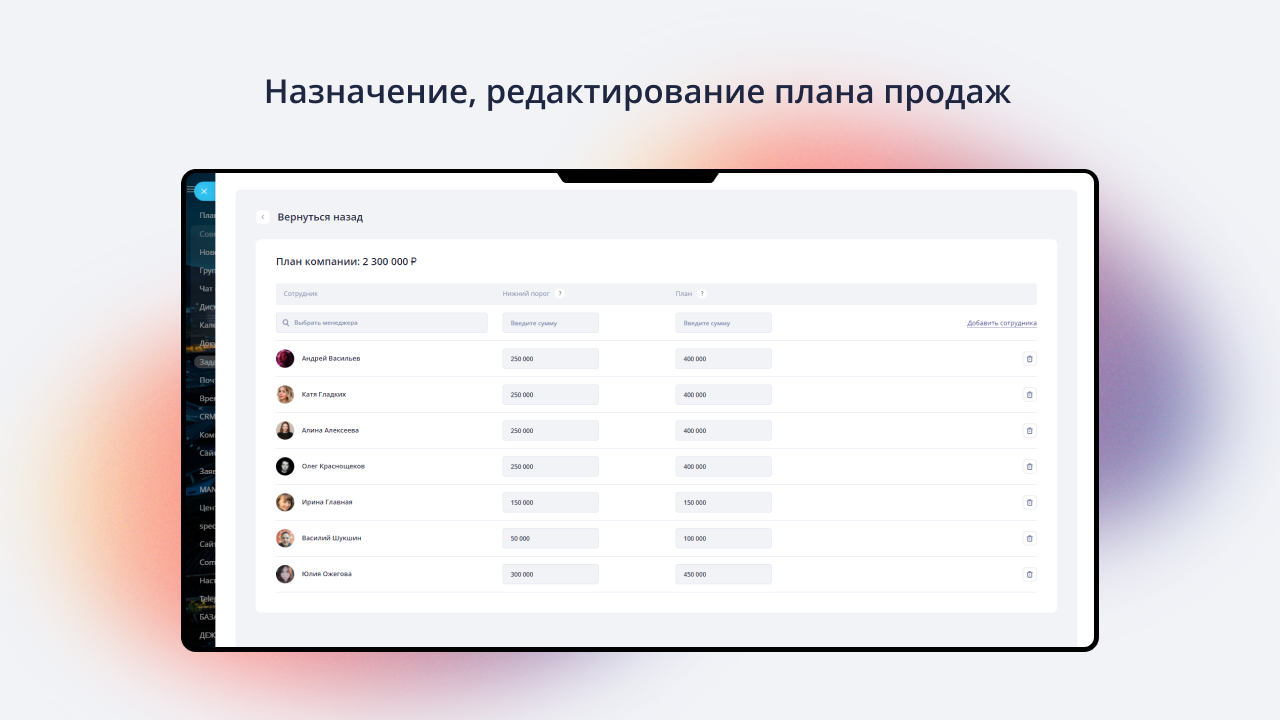Click the trash icon for Ирина Главная
Image resolution: width=1280 pixels, height=720 pixels.
coord(1030,502)
